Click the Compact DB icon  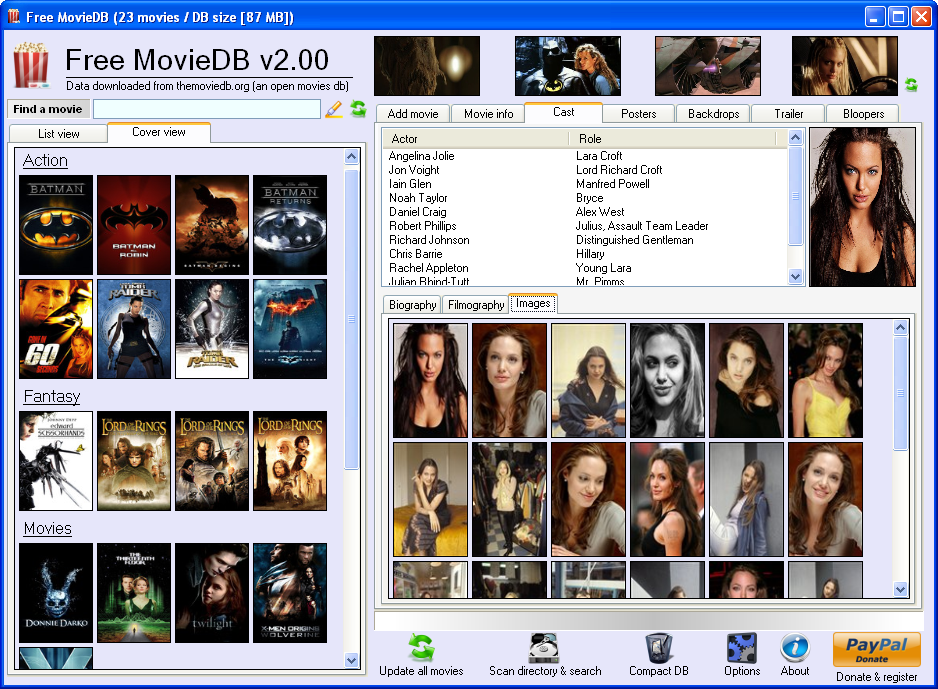click(658, 647)
